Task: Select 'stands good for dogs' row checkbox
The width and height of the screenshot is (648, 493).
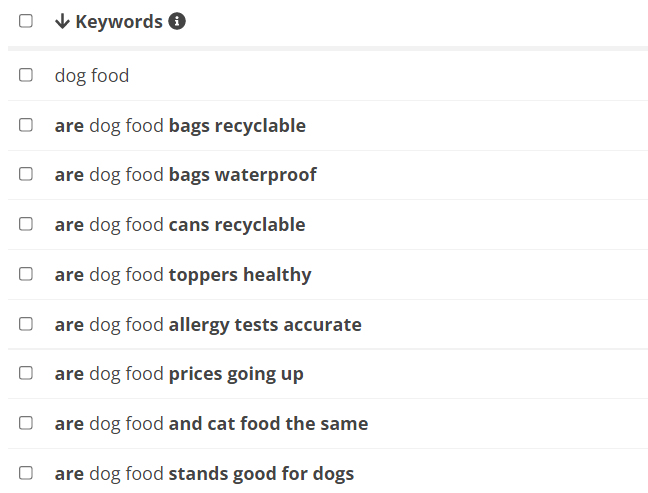Action: [x=26, y=473]
